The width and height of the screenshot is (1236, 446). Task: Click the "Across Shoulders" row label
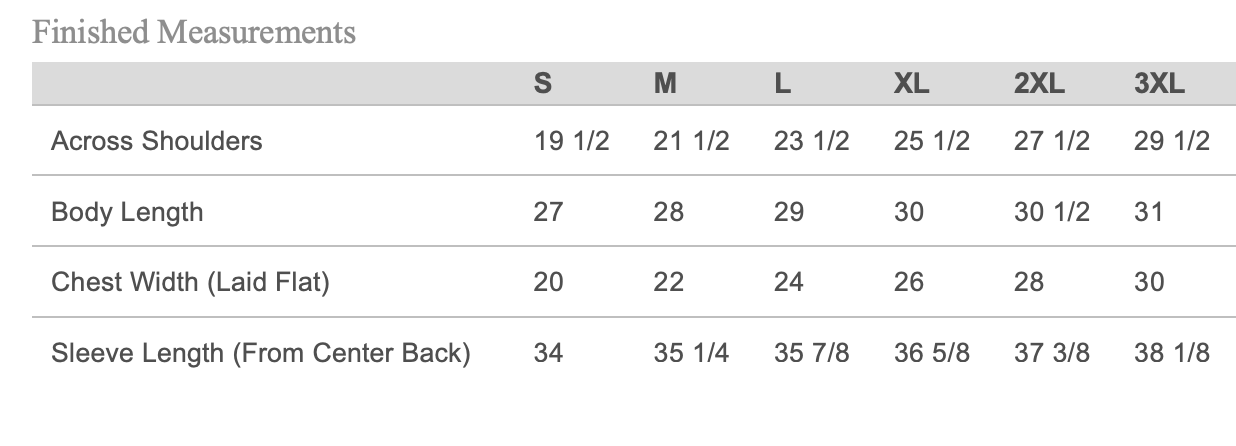pyautogui.click(x=157, y=141)
